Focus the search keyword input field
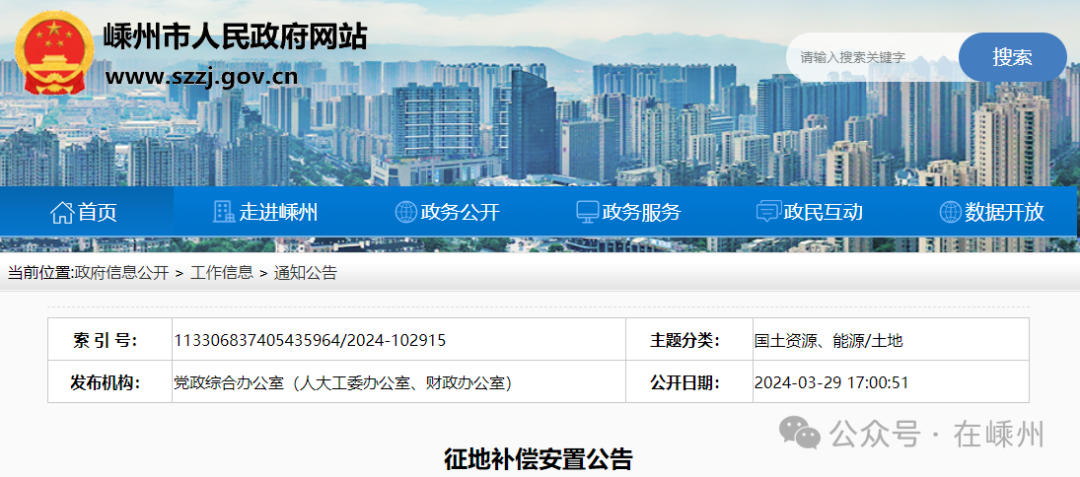The width and height of the screenshot is (1080, 477). (872, 58)
